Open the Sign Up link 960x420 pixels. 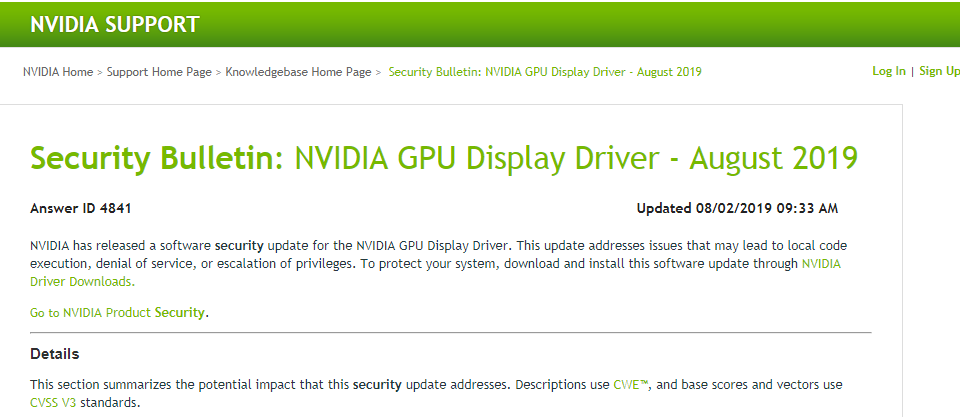click(939, 71)
